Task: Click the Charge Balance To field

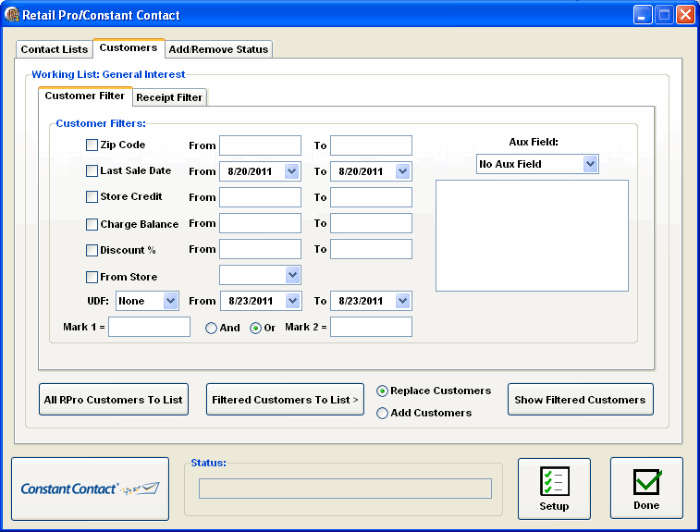Action: click(371, 223)
